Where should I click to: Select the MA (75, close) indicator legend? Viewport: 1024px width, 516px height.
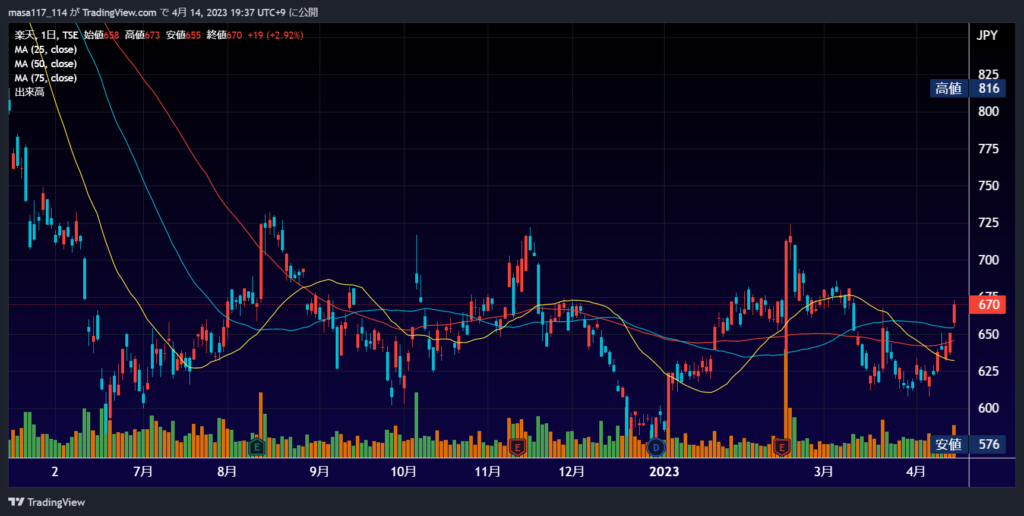click(46, 78)
